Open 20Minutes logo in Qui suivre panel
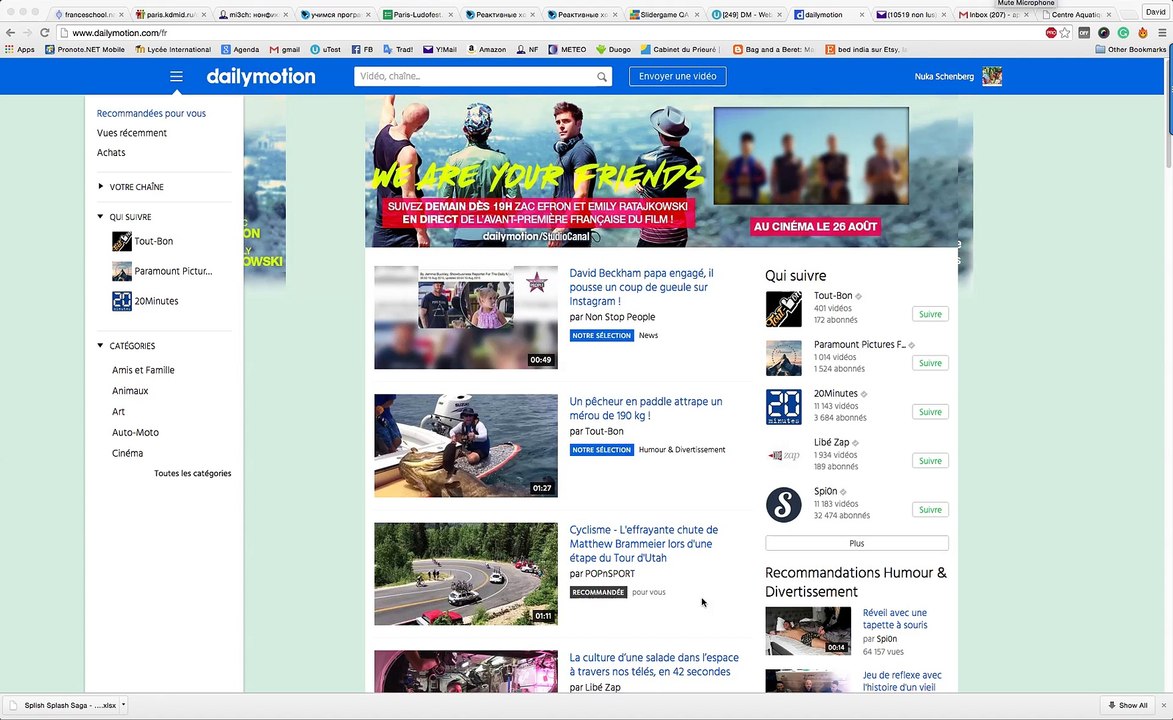Viewport: 1173px width, 720px height. (783, 406)
